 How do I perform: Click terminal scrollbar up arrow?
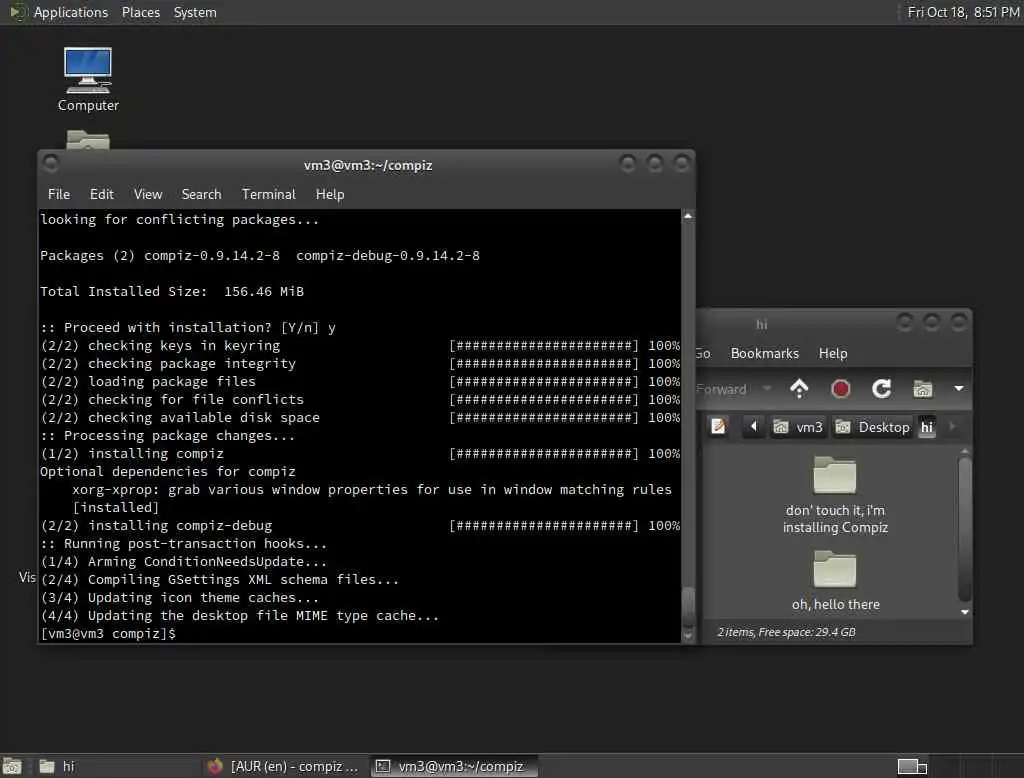688,216
